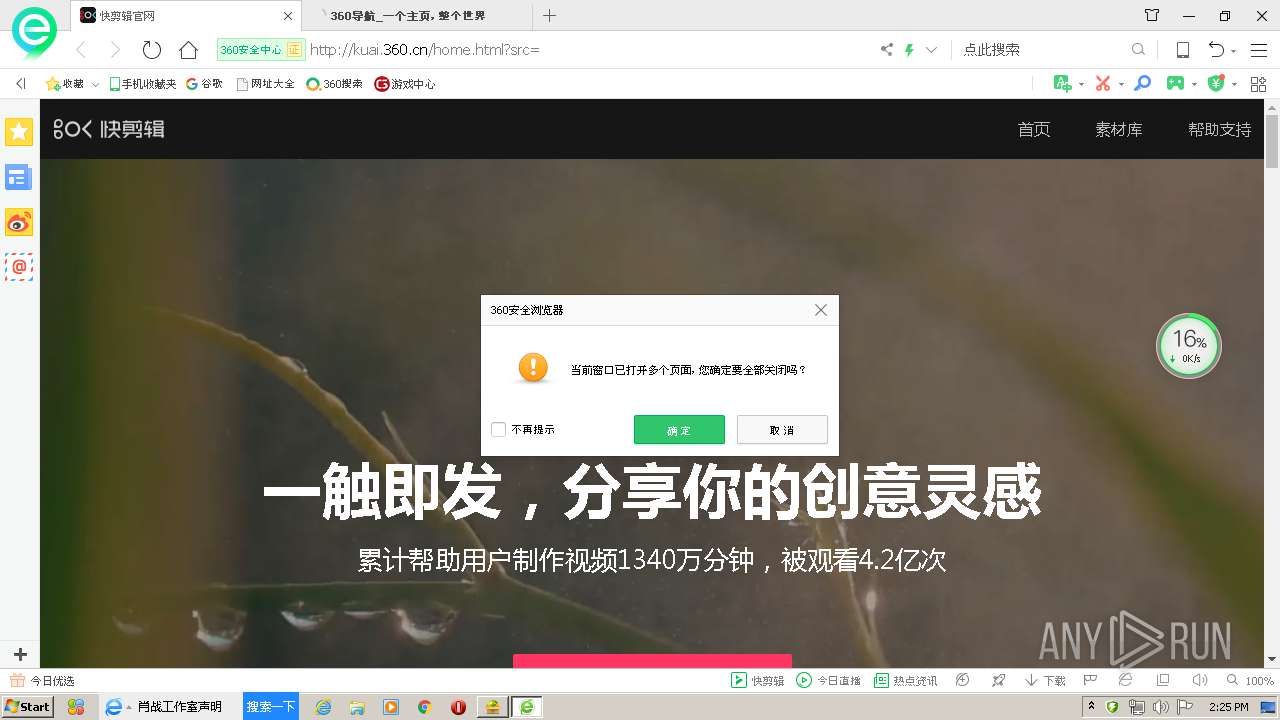The image size is (1280, 720).
Task: Open 帮助支持 in the site navigation
Action: click(1219, 129)
